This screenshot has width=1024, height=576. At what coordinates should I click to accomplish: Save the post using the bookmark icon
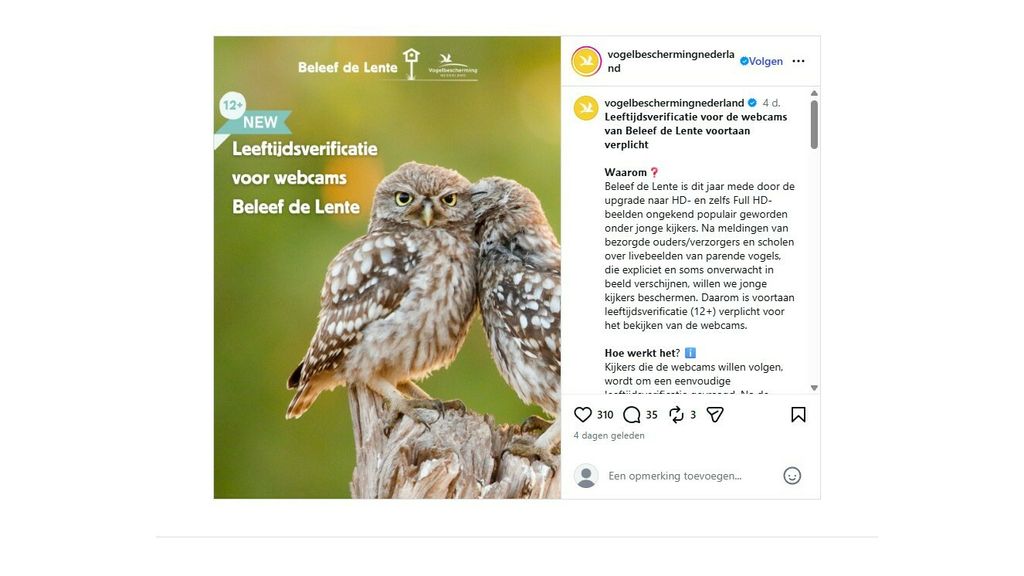(x=798, y=413)
